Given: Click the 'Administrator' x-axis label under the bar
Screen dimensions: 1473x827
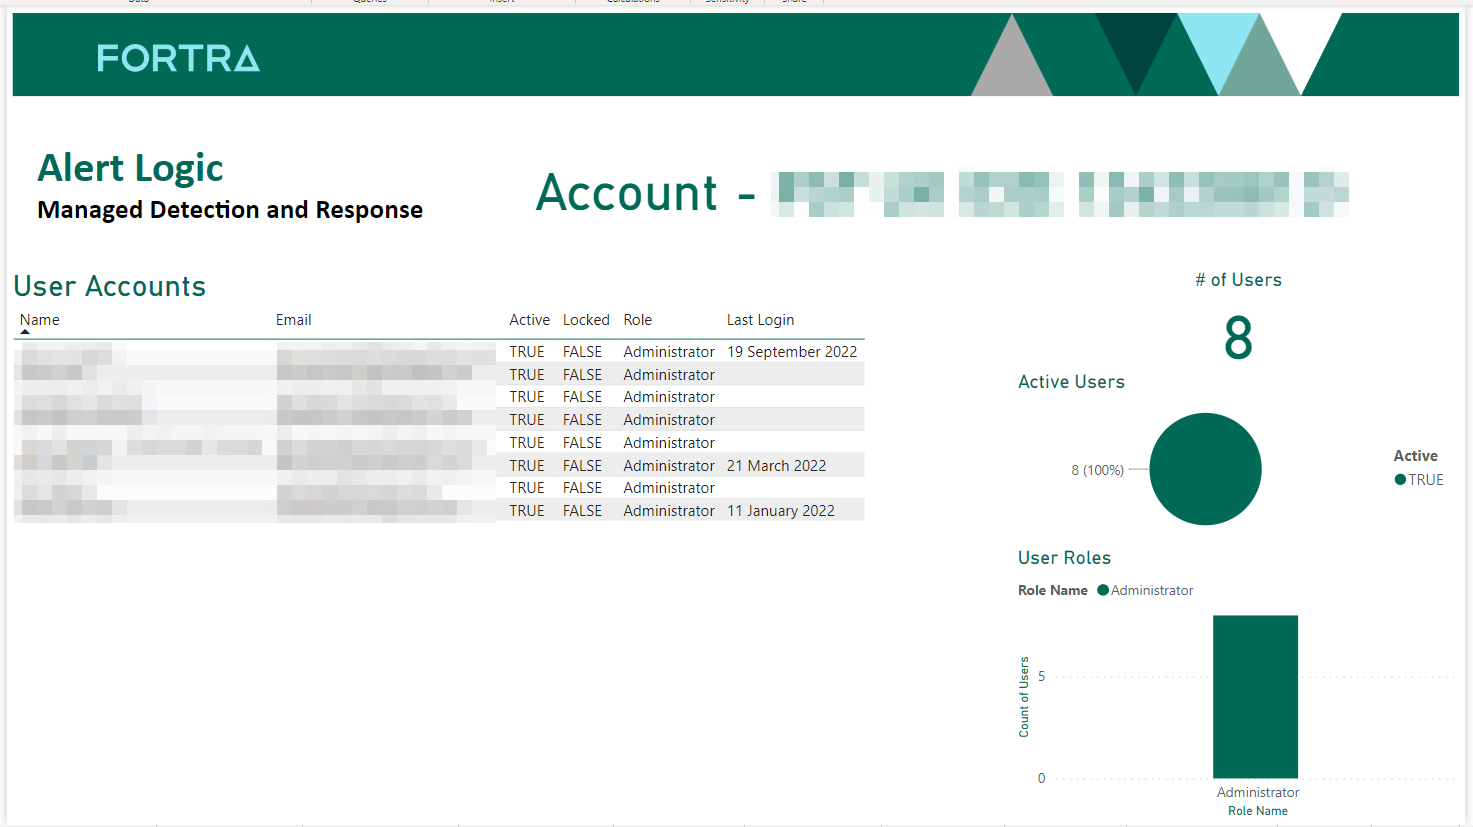Looking at the screenshot, I should 1258,792.
